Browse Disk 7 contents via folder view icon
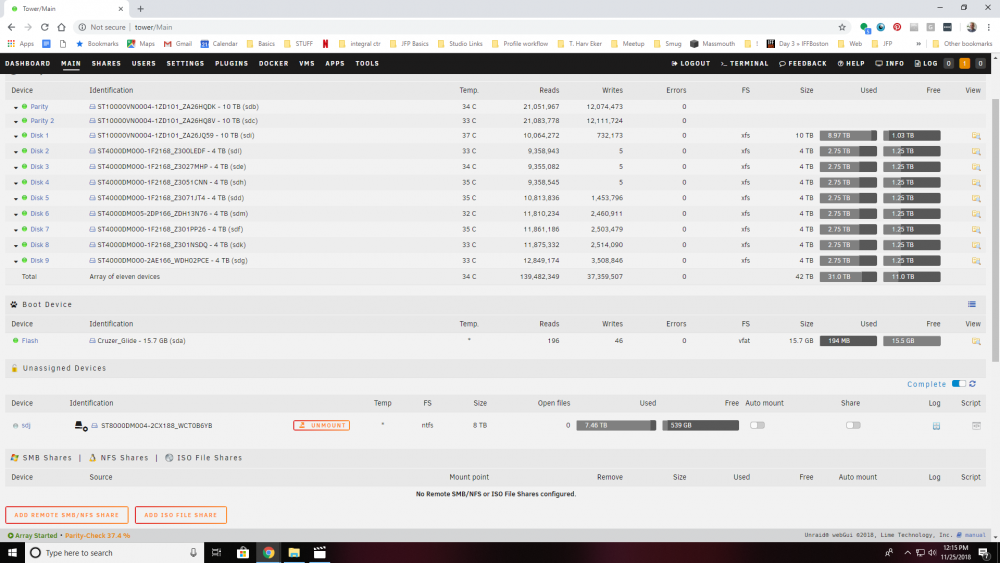 click(976, 230)
